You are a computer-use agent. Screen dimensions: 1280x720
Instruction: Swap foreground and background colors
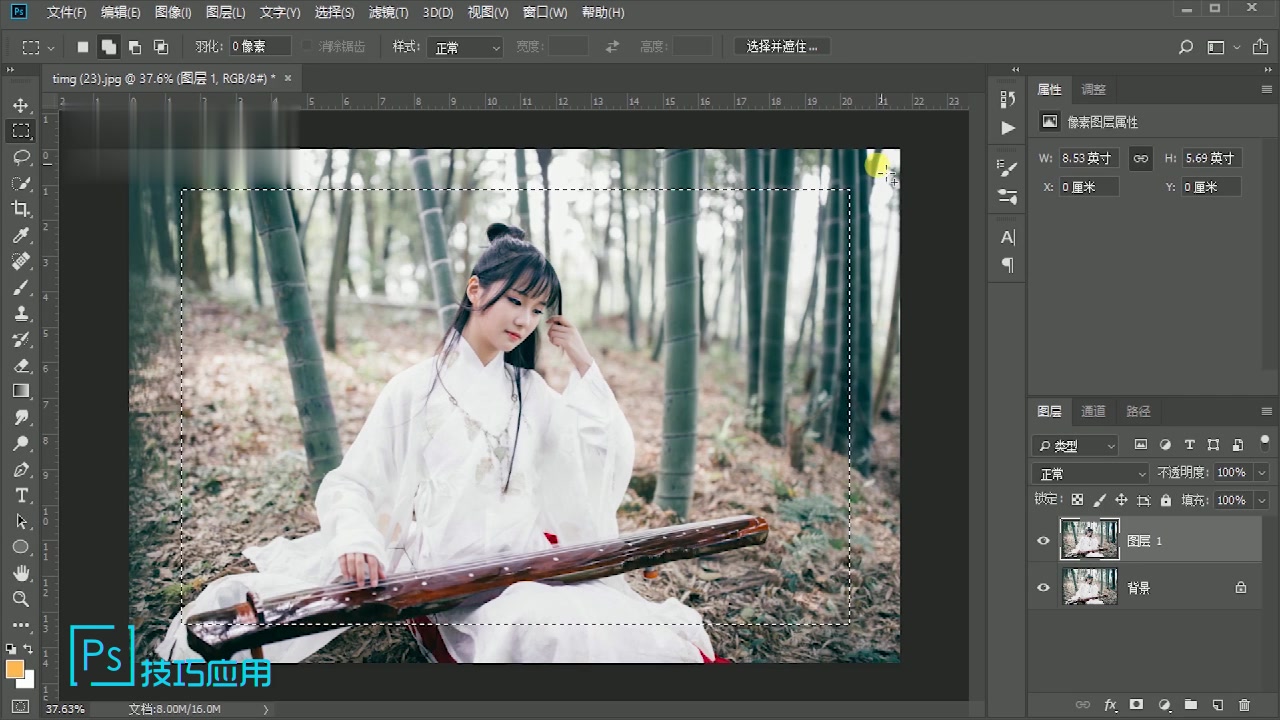coord(30,649)
